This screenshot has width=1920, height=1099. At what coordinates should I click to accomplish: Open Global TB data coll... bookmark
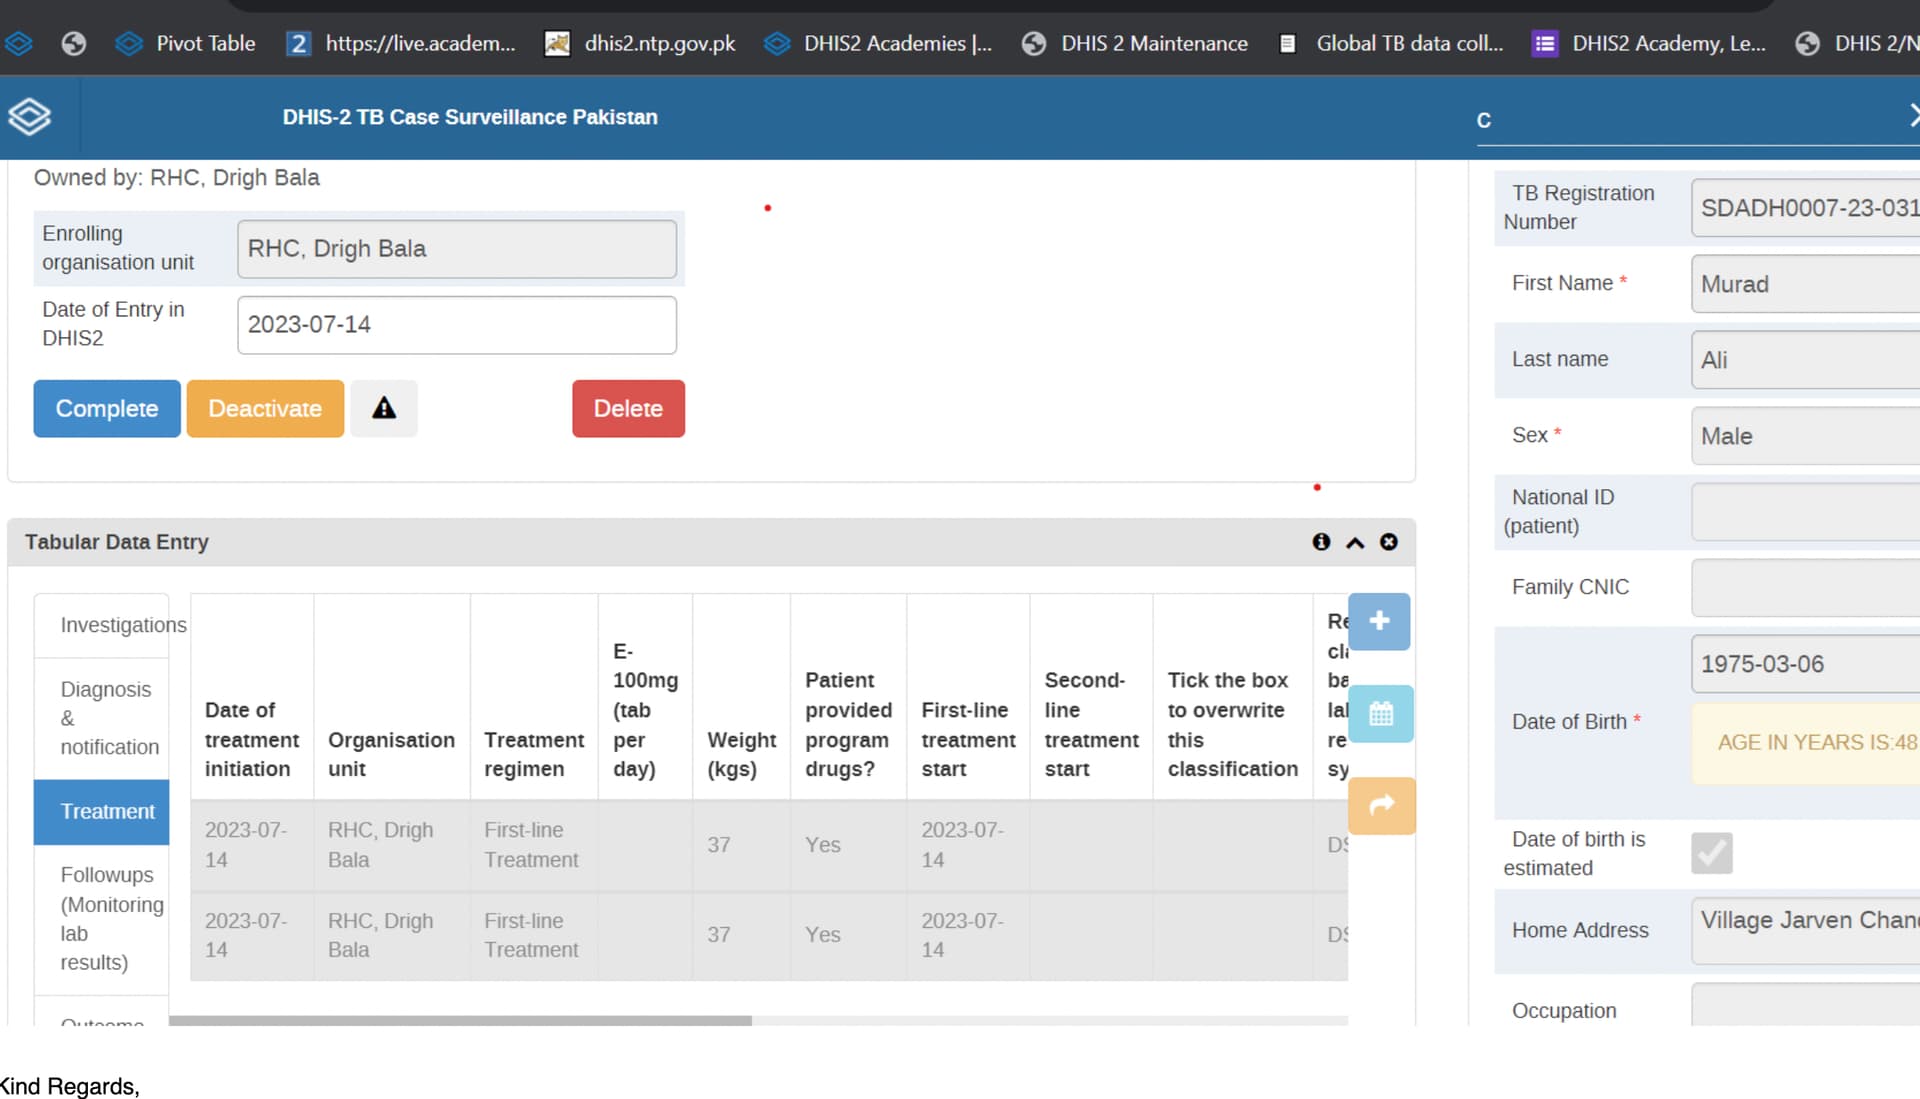click(x=1391, y=43)
